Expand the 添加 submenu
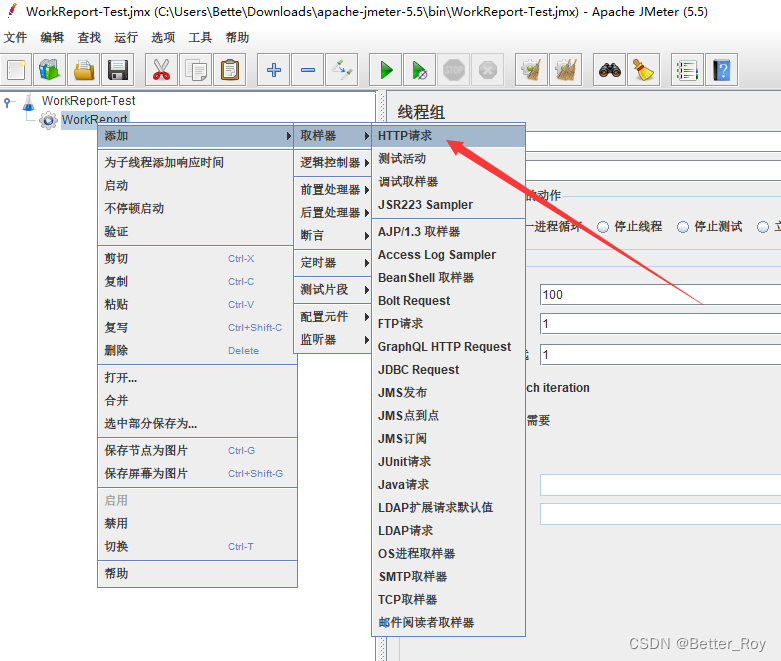 coord(195,135)
